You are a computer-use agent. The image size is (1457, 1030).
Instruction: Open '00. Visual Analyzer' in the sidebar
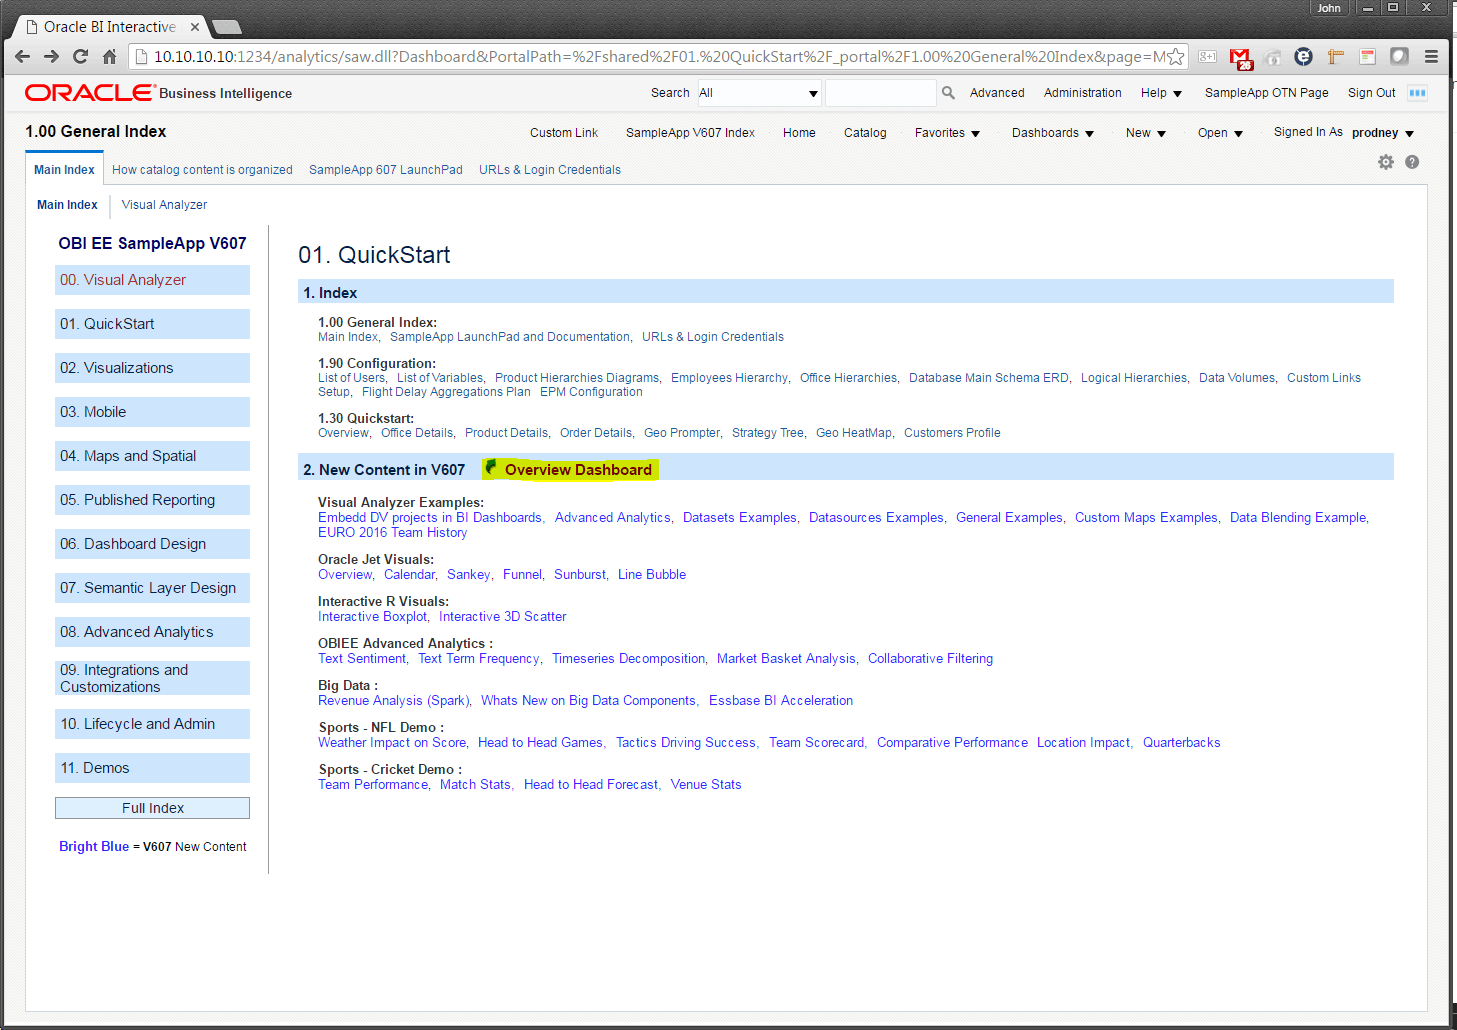(x=152, y=280)
